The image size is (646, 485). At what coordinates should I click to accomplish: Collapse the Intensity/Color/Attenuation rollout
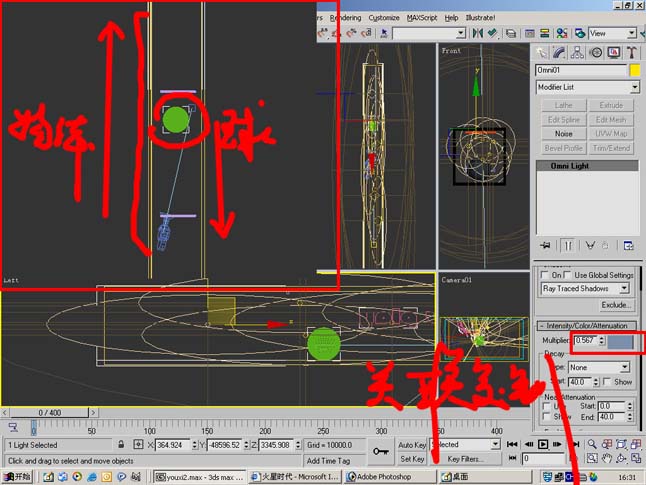(x=587, y=326)
